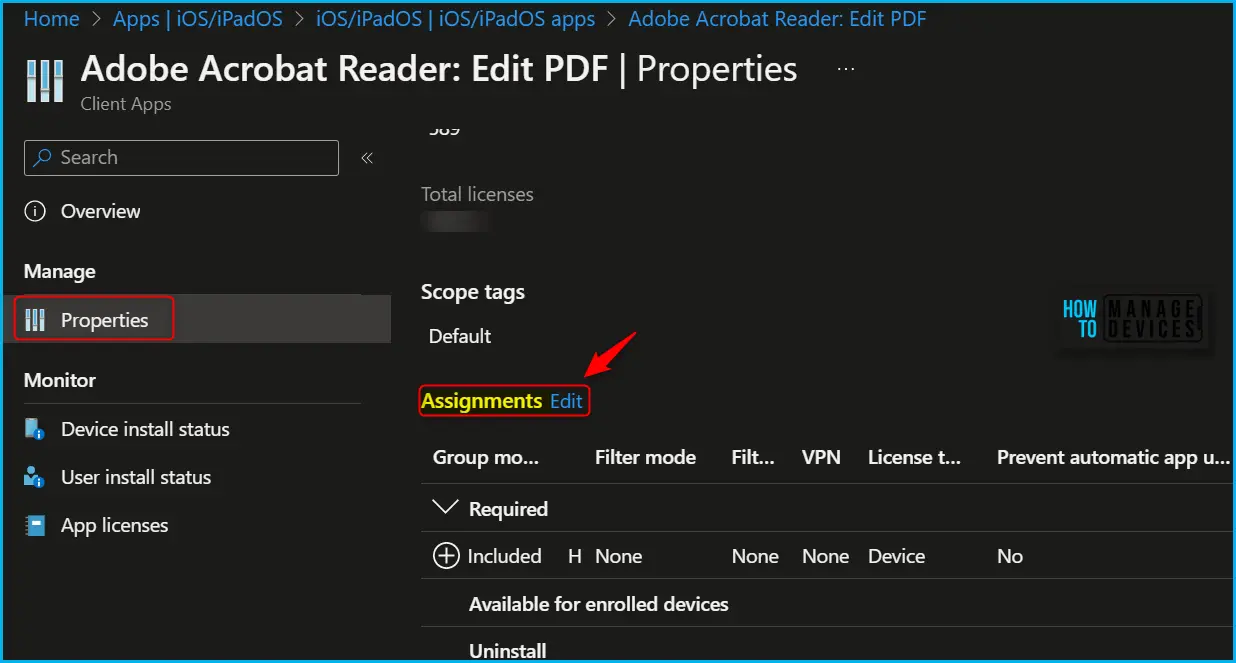The image size is (1236, 663).
Task: Click the Assignments heading
Action: tap(482, 401)
